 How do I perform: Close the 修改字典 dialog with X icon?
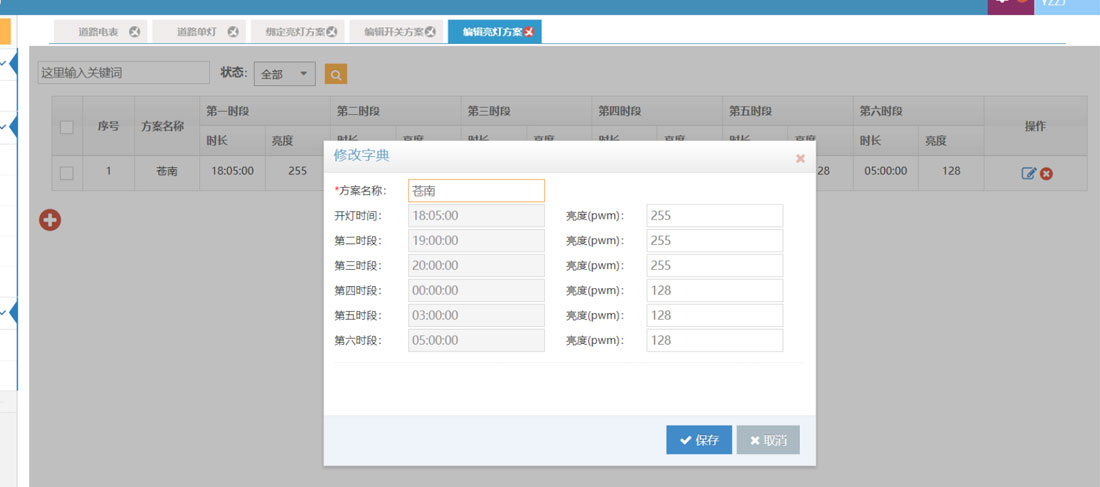799,158
